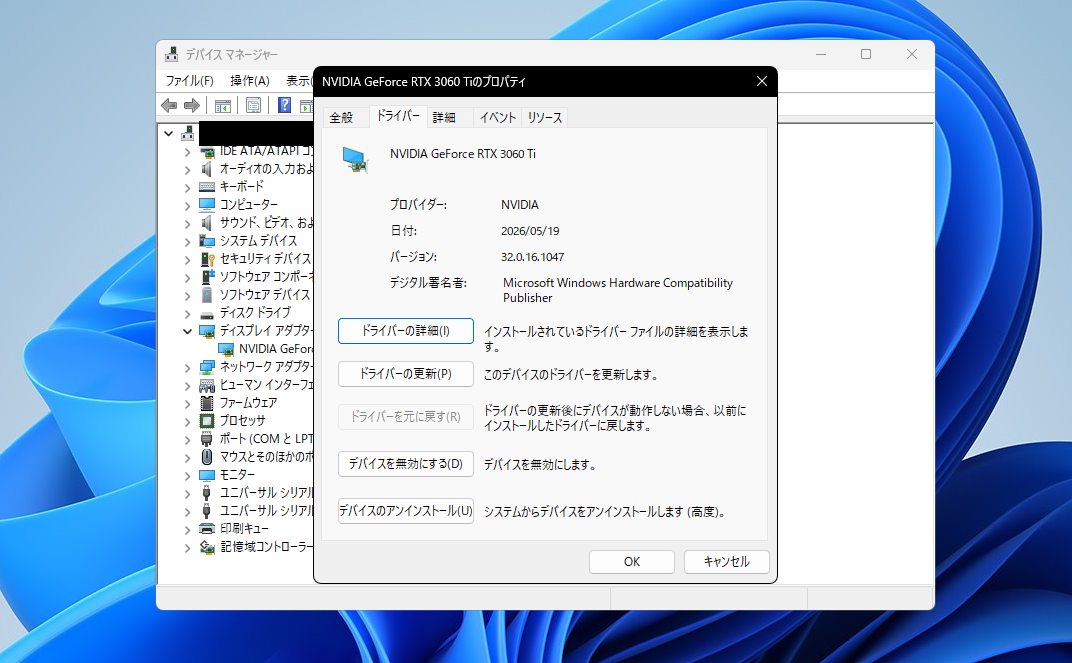Click the large device icon in the properties dialog
This screenshot has height=663, width=1072.
point(355,160)
